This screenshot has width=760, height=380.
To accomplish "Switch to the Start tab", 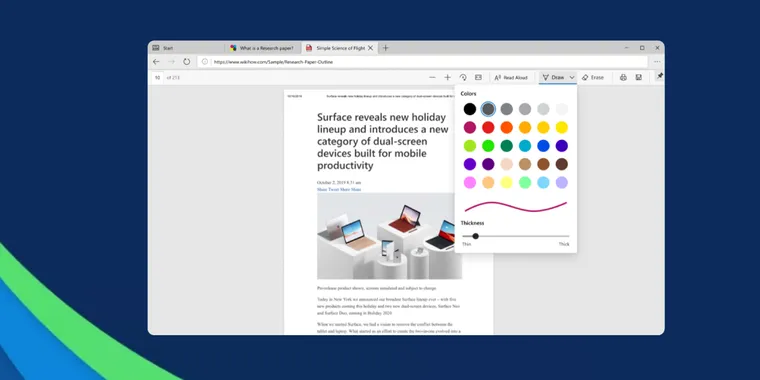I will (x=187, y=48).
